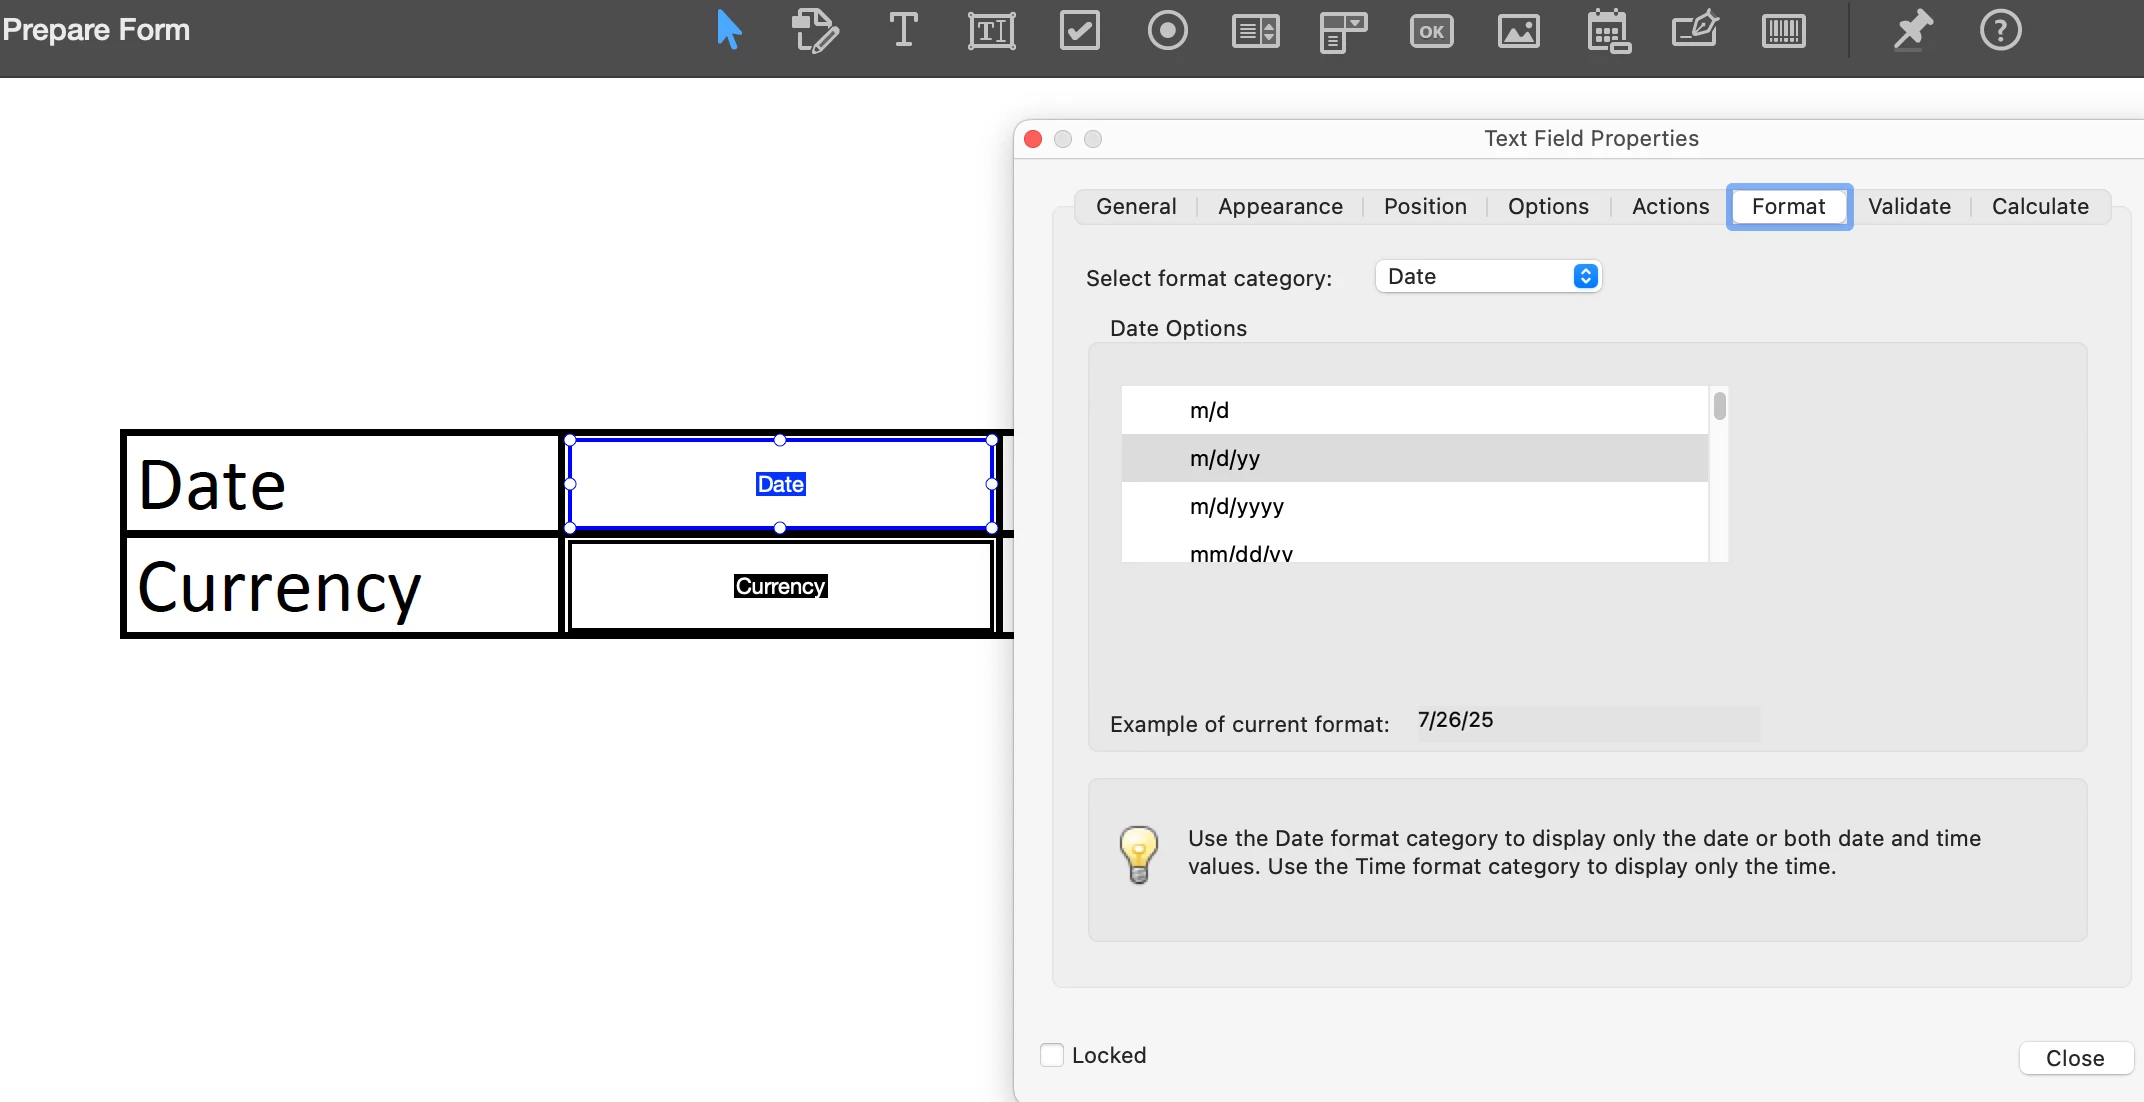
Task: Select the arrow selection tool
Action: coord(729,30)
